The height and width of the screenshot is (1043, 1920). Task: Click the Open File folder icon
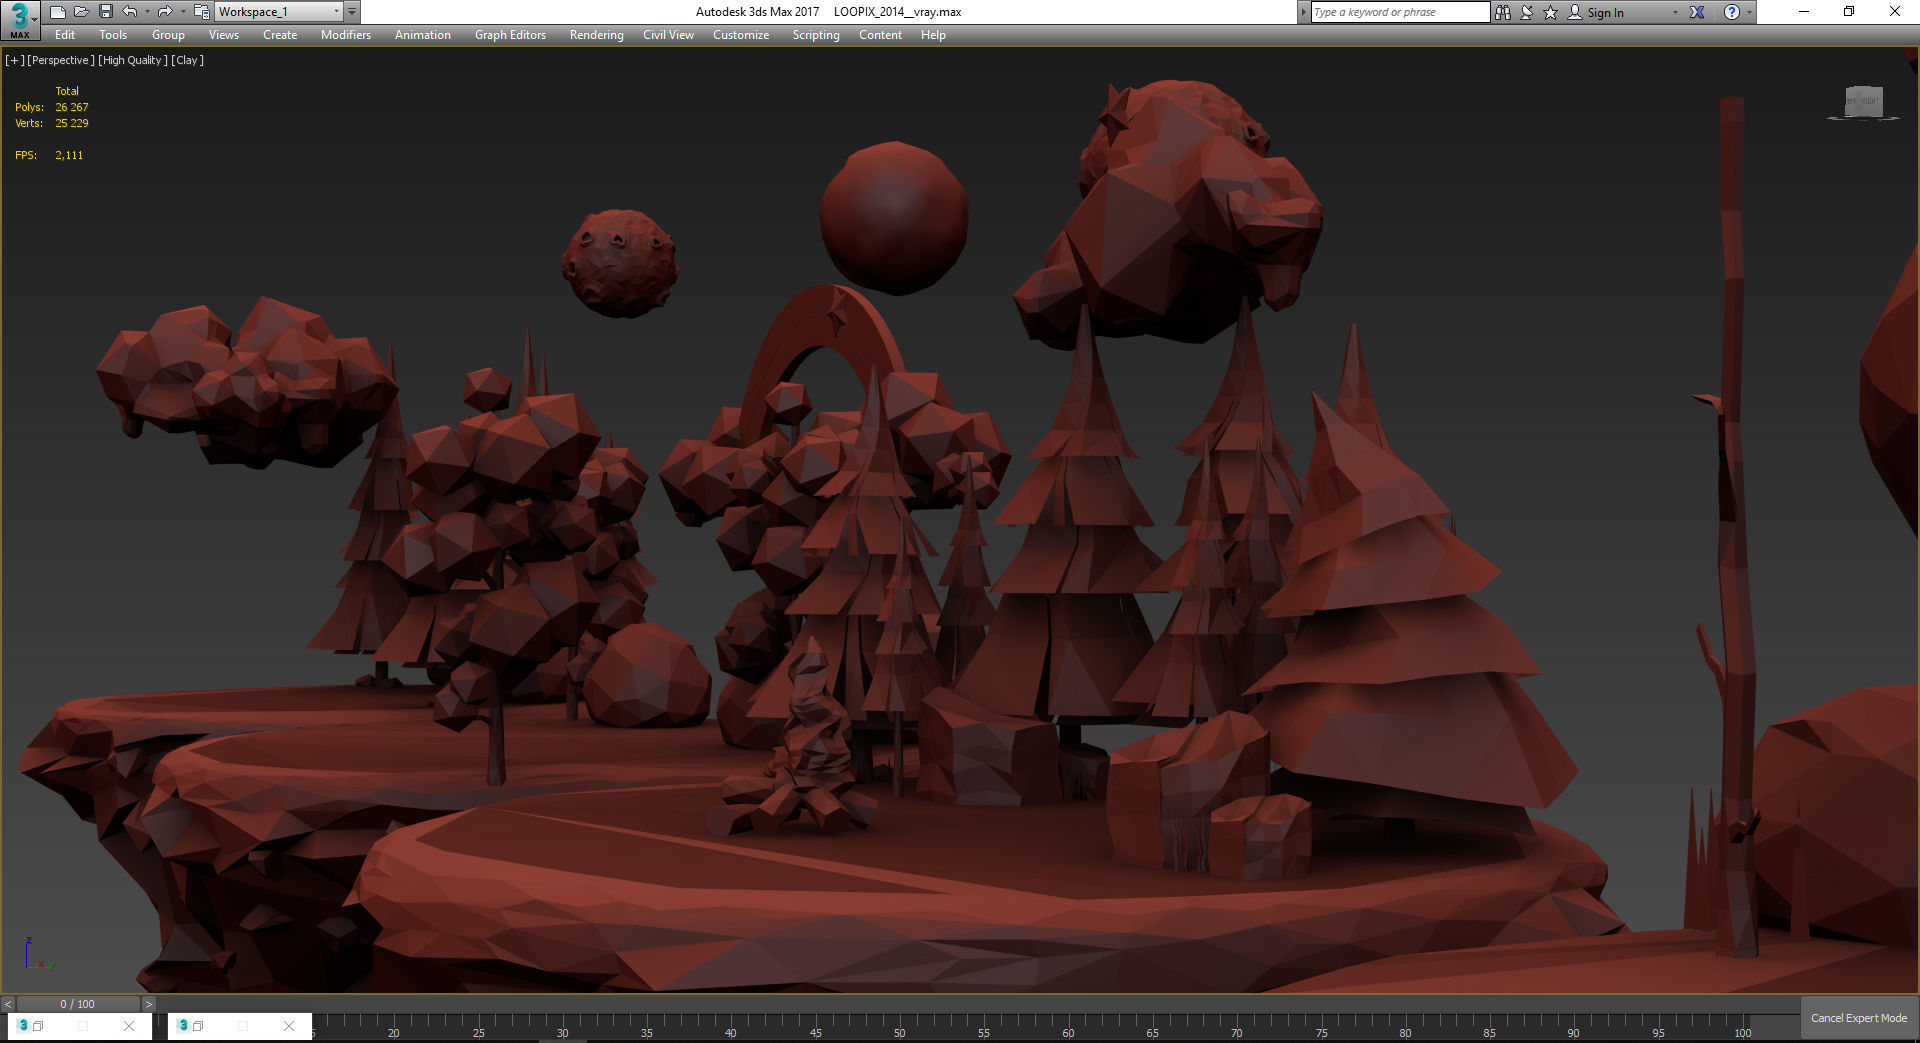pyautogui.click(x=81, y=12)
